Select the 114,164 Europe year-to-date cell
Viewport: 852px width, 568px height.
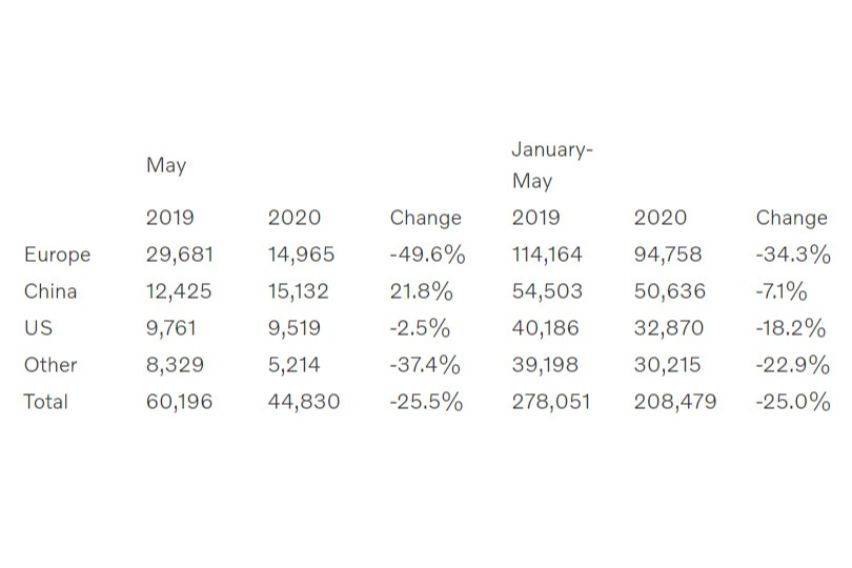coord(547,254)
